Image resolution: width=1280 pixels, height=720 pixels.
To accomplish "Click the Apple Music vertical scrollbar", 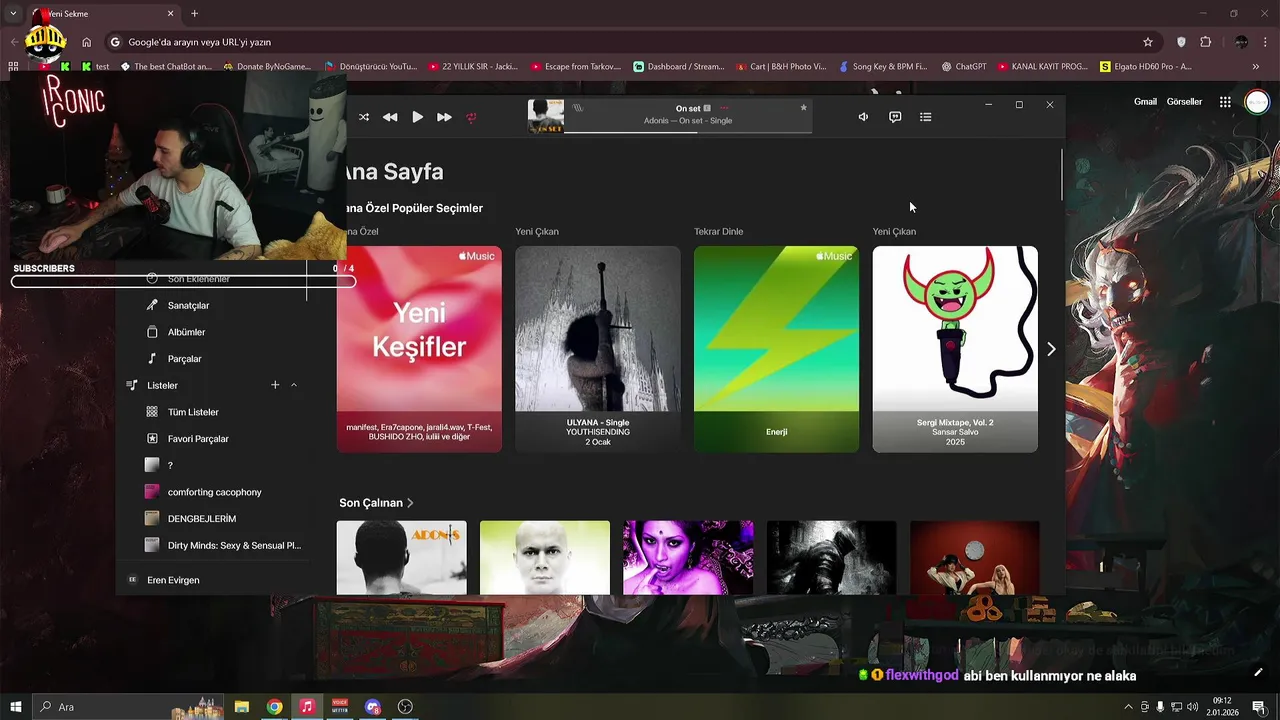I will click(1062, 174).
